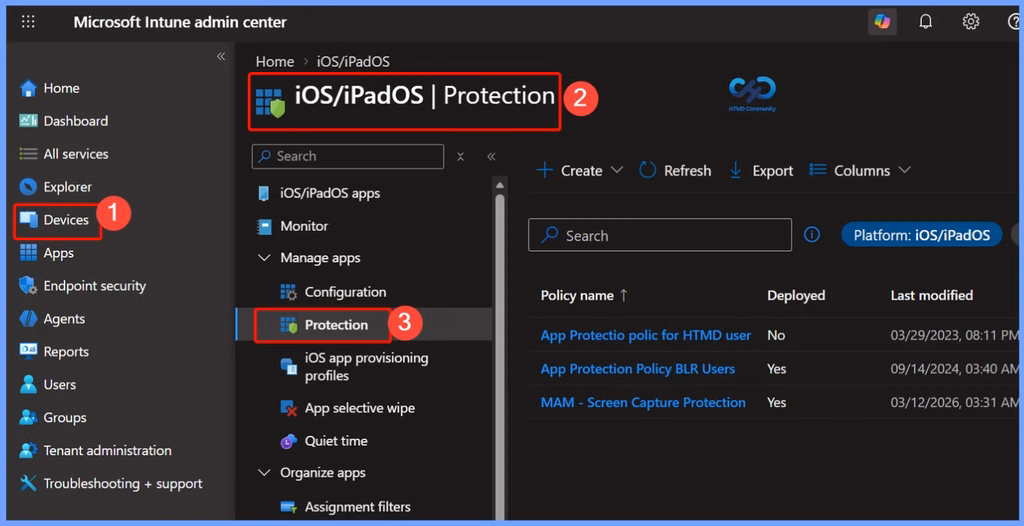Screen dimensions: 1024x526
Task: Open Quiet time menu item
Action: (x=336, y=441)
